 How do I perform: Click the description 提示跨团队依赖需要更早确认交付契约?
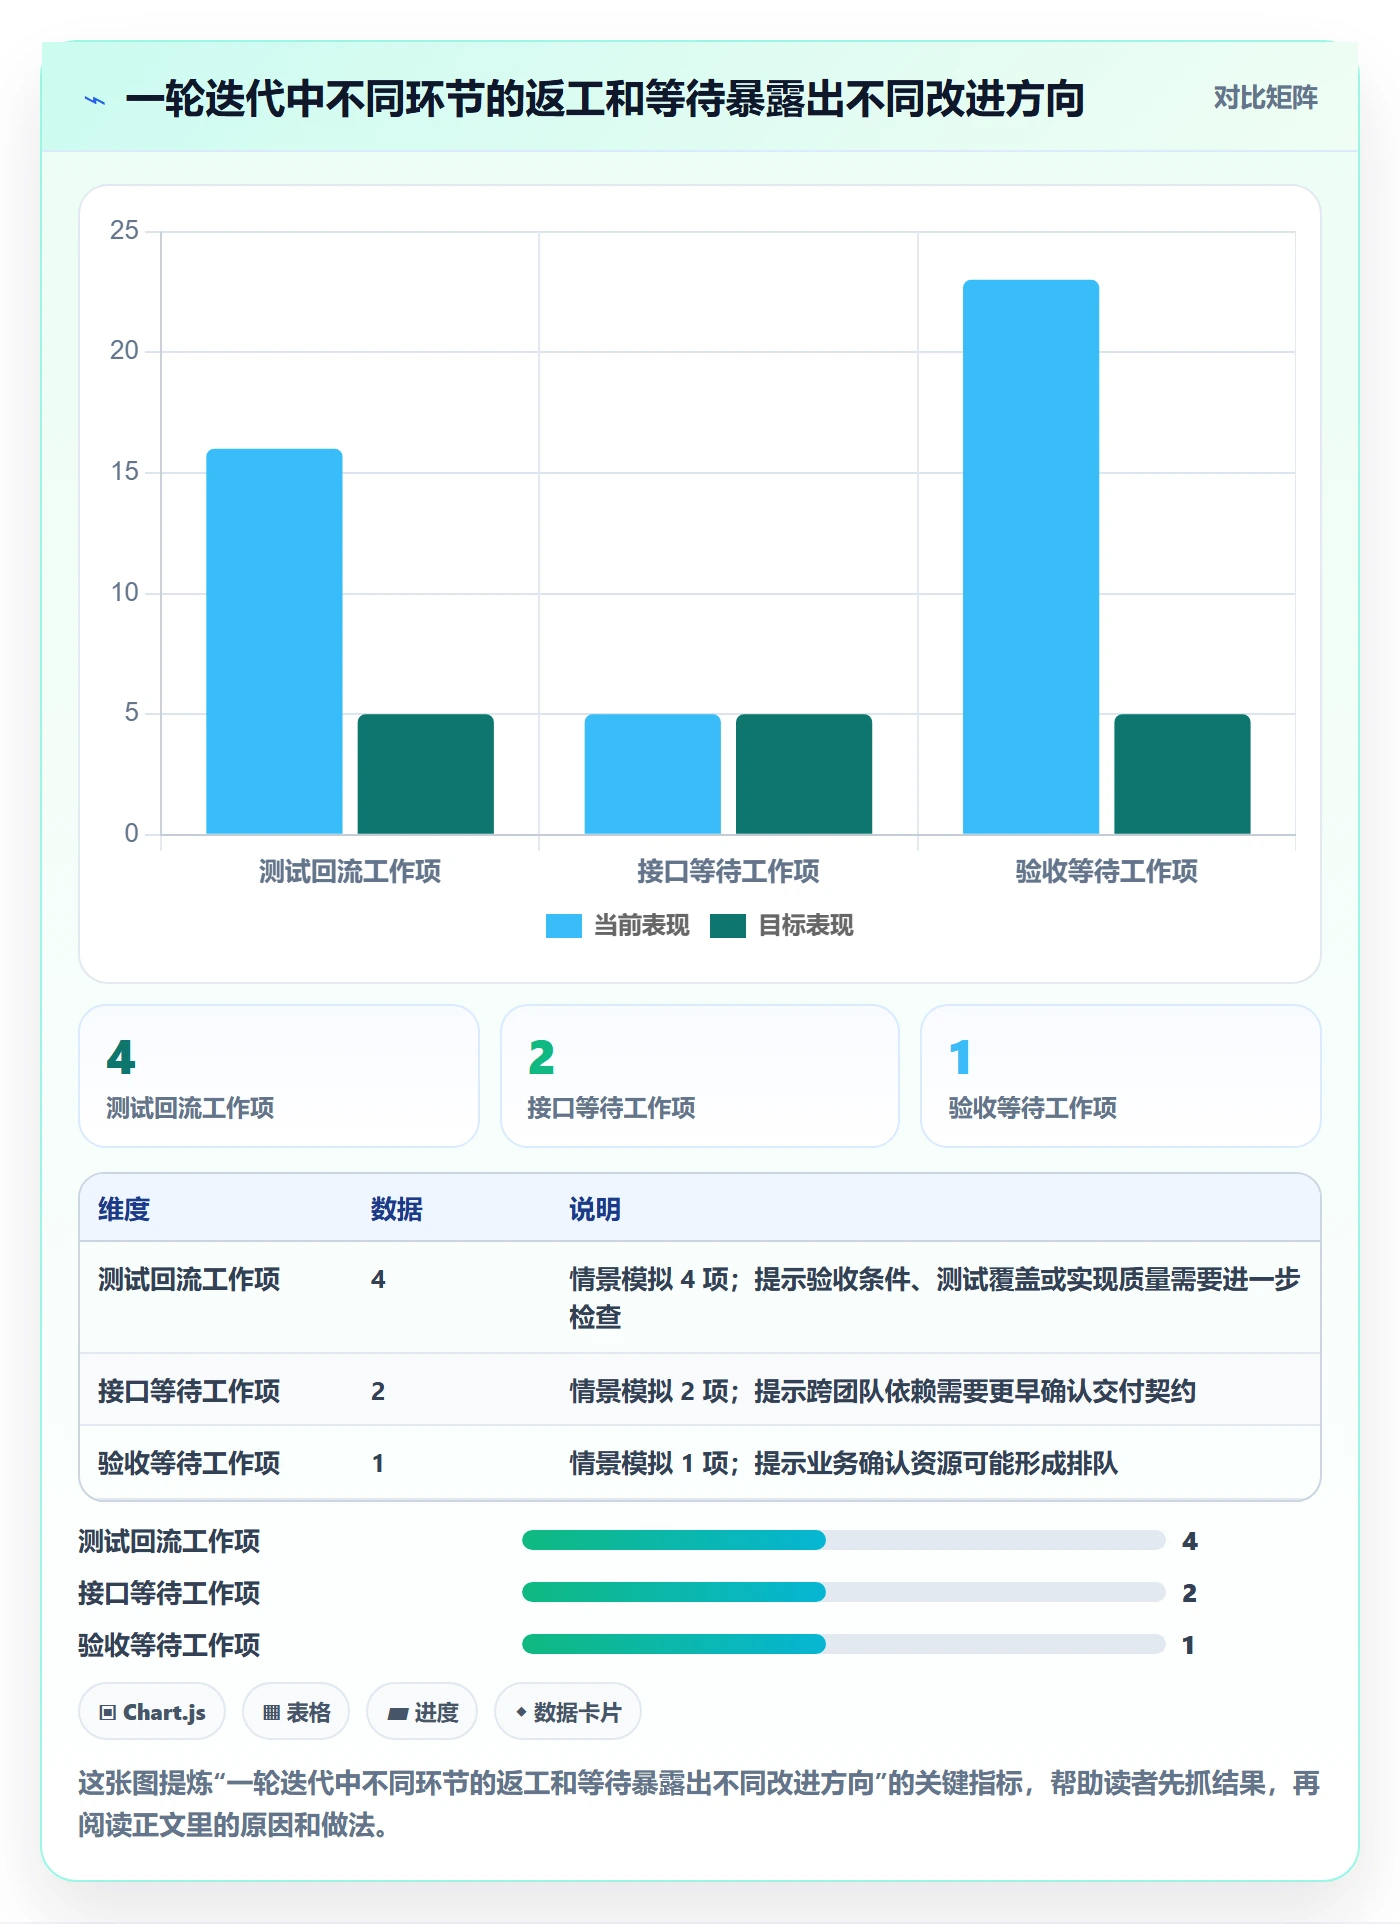pos(975,1391)
